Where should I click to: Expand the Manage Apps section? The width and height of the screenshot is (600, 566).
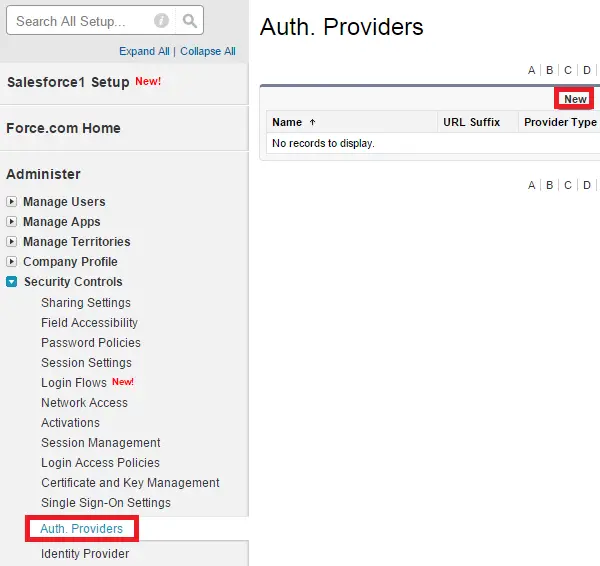(x=11, y=222)
